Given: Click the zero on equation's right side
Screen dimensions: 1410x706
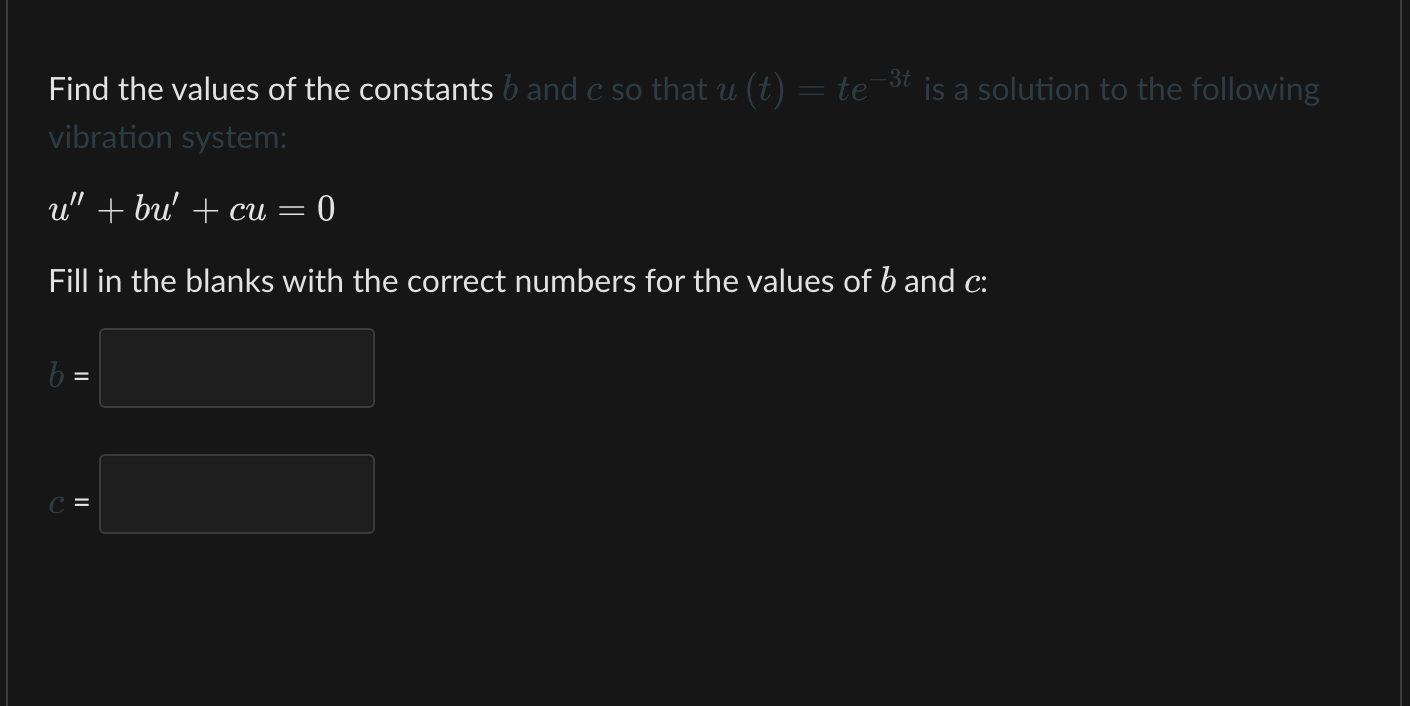Looking at the screenshot, I should [326, 209].
